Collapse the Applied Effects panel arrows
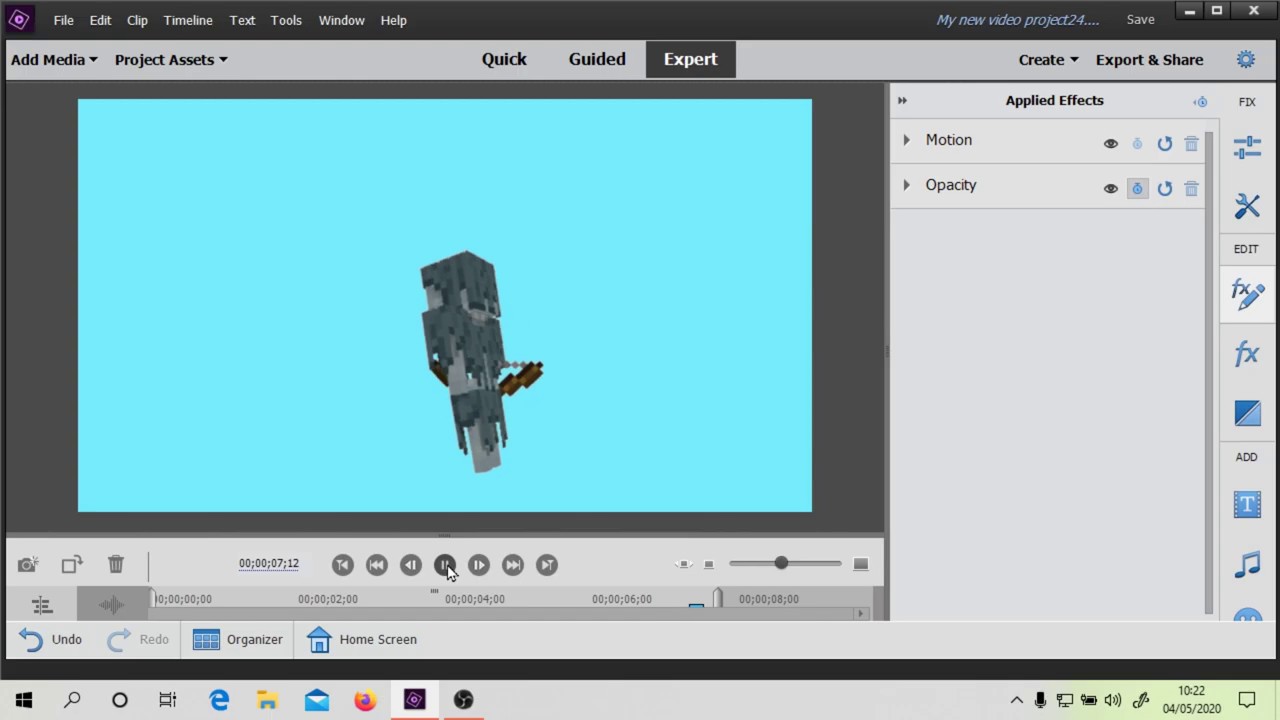The image size is (1280, 720). (902, 101)
